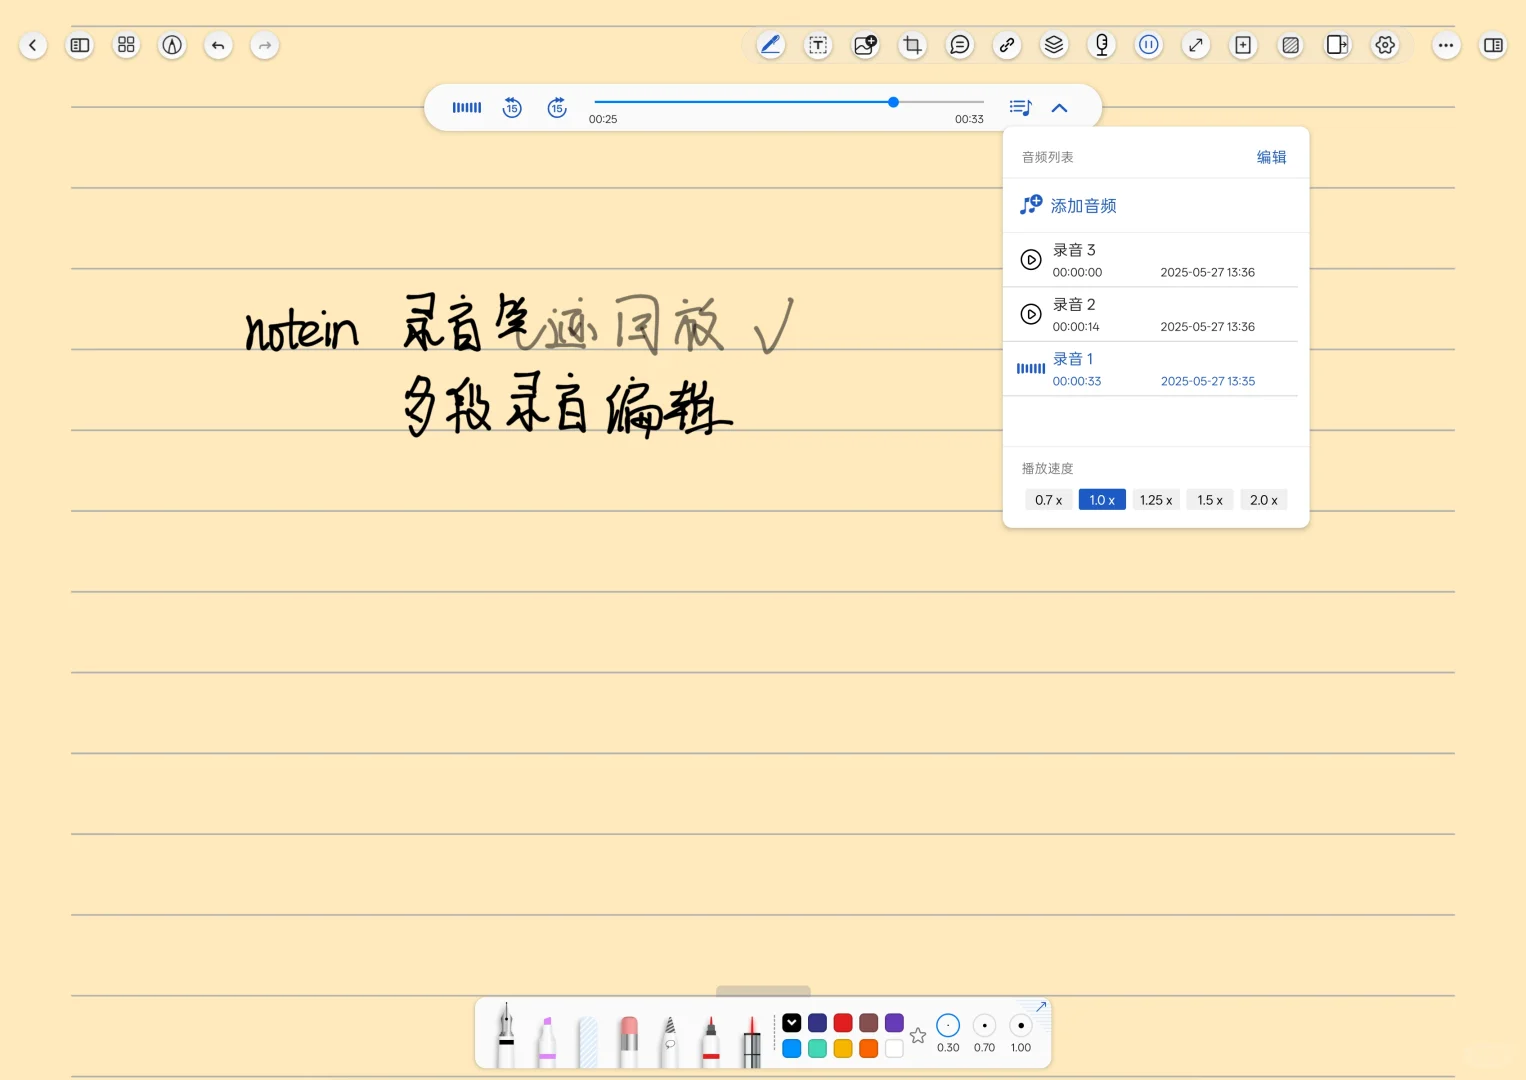This screenshot has height=1080, width=1526.
Task: Pick the yellow color swatch
Action: pos(843,1048)
